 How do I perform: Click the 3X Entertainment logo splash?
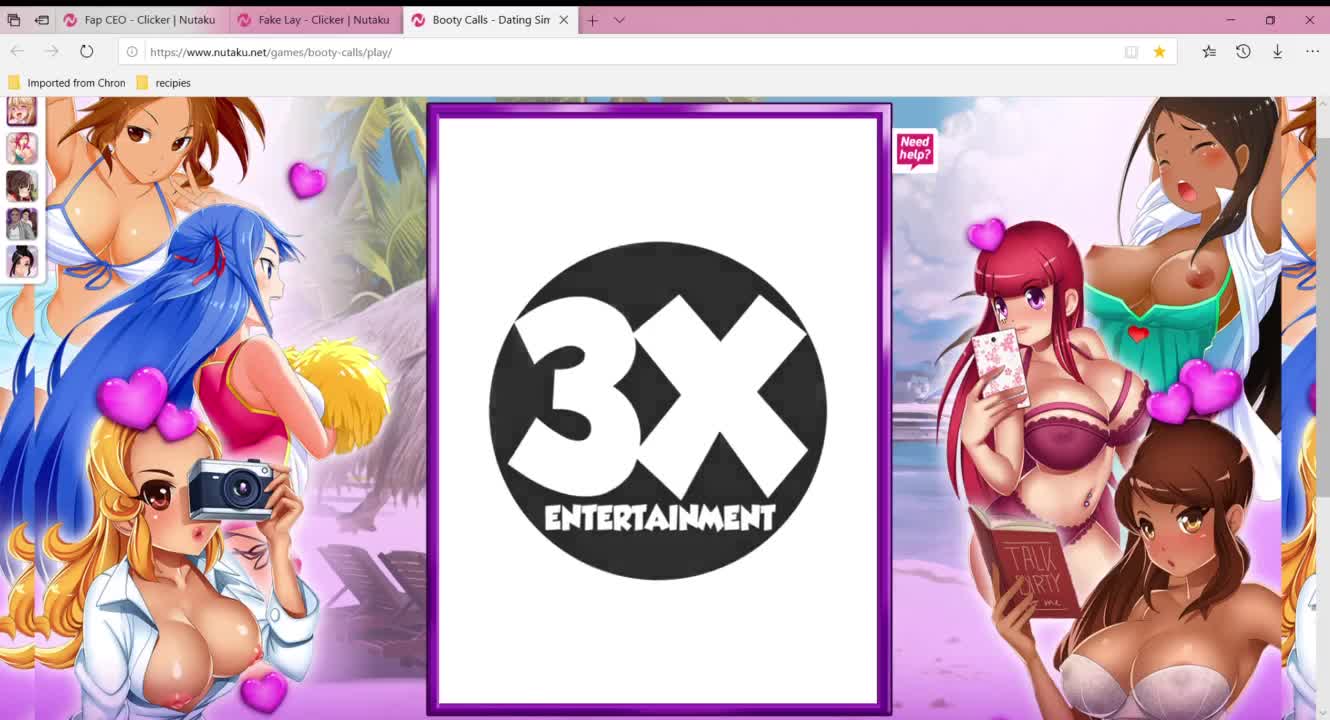click(658, 410)
